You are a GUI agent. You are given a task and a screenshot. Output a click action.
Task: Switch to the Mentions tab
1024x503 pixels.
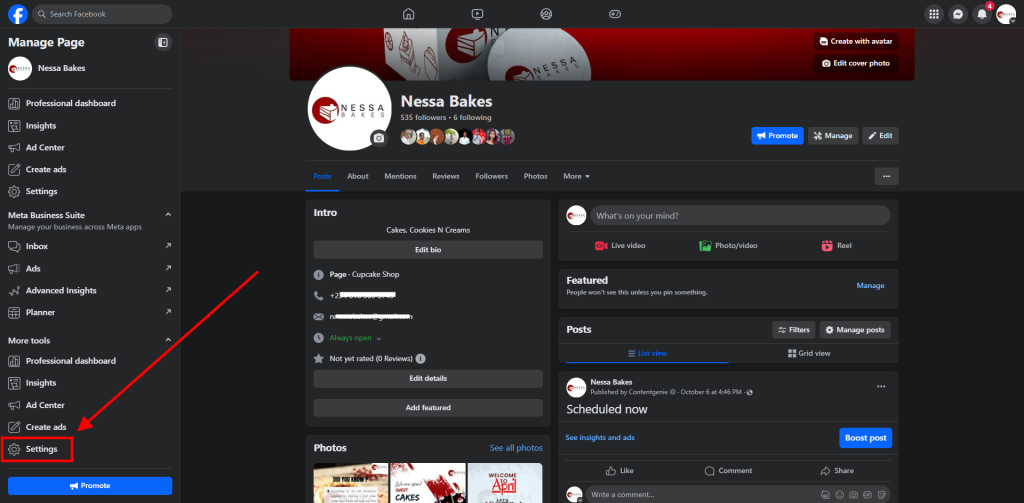(400, 176)
